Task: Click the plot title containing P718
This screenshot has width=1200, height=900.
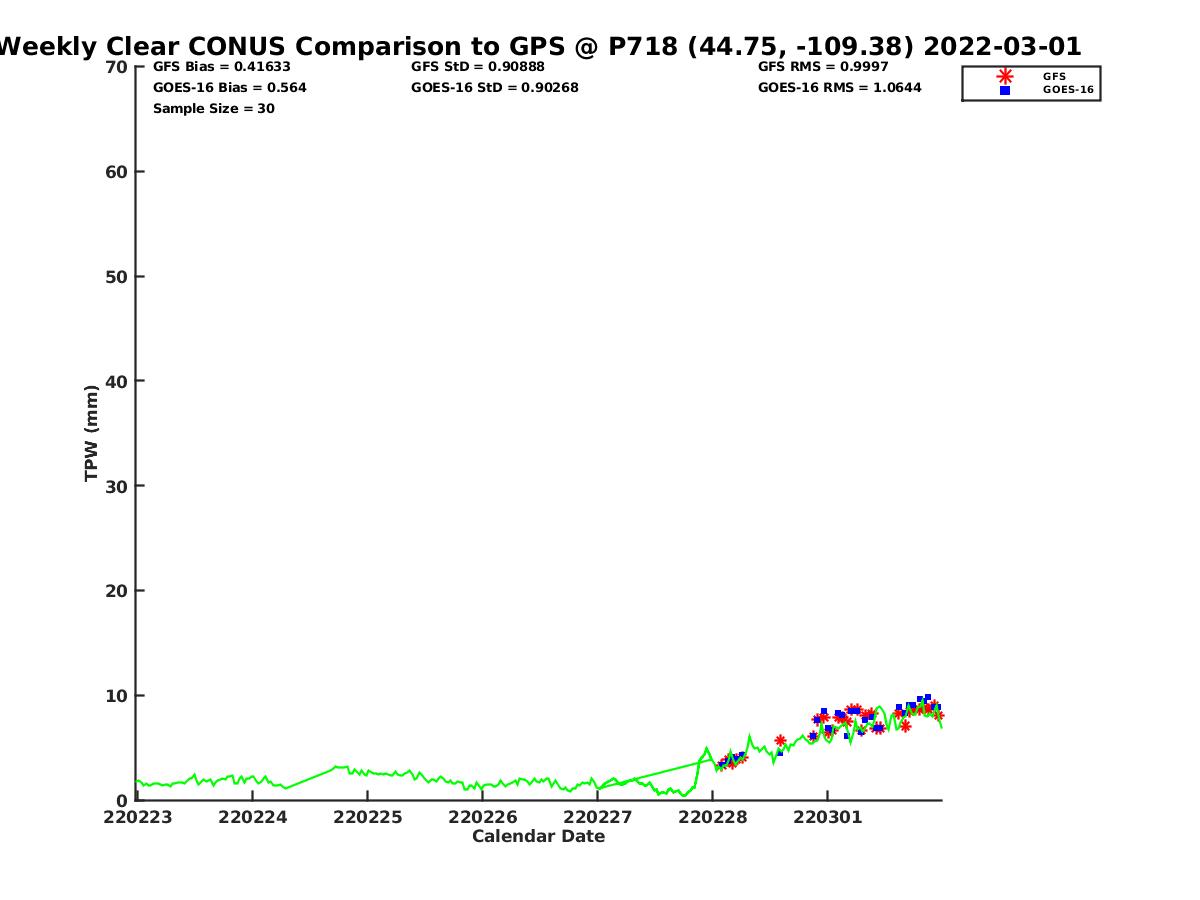Action: [x=540, y=46]
